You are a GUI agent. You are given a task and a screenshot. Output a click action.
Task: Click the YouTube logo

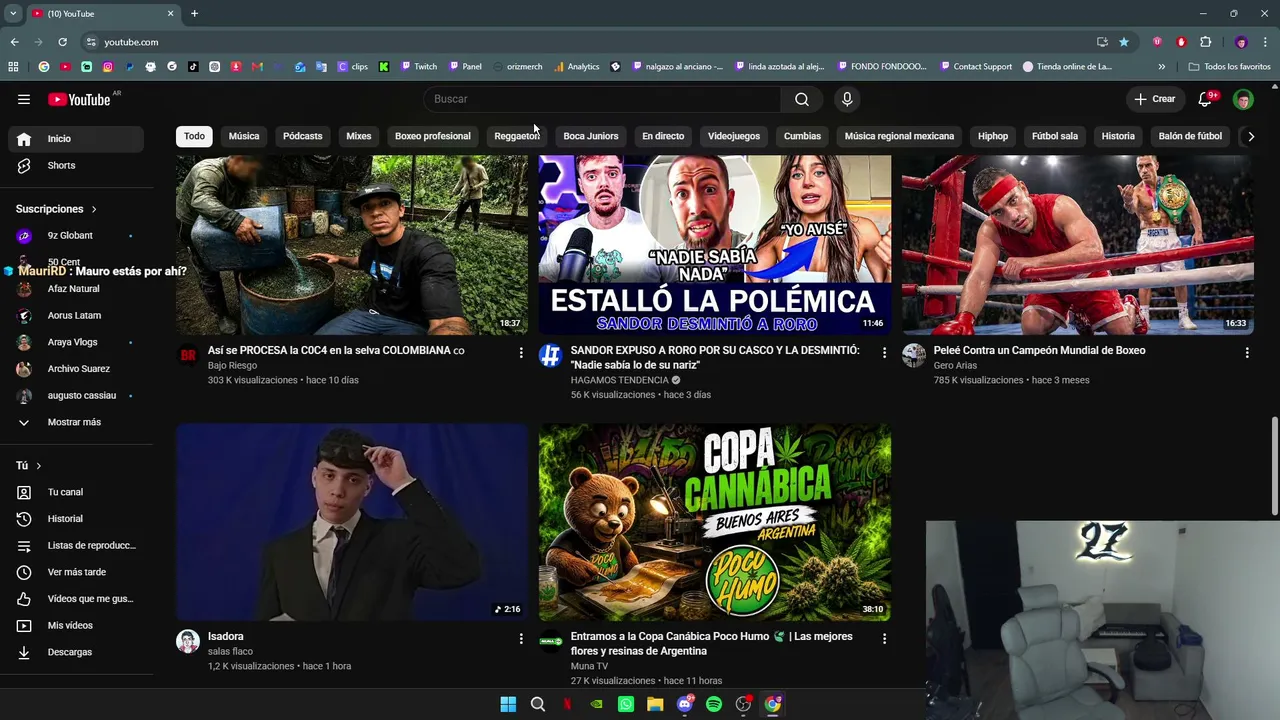click(79, 99)
